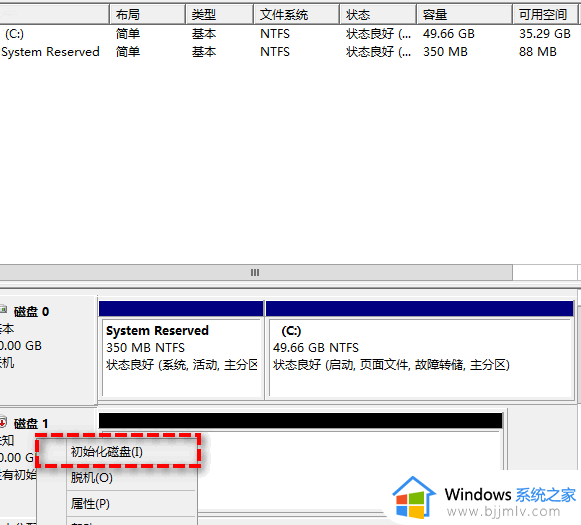Click the 磁盘 1 disk label
Viewport: 581px width, 525px height.
[x=31, y=423]
